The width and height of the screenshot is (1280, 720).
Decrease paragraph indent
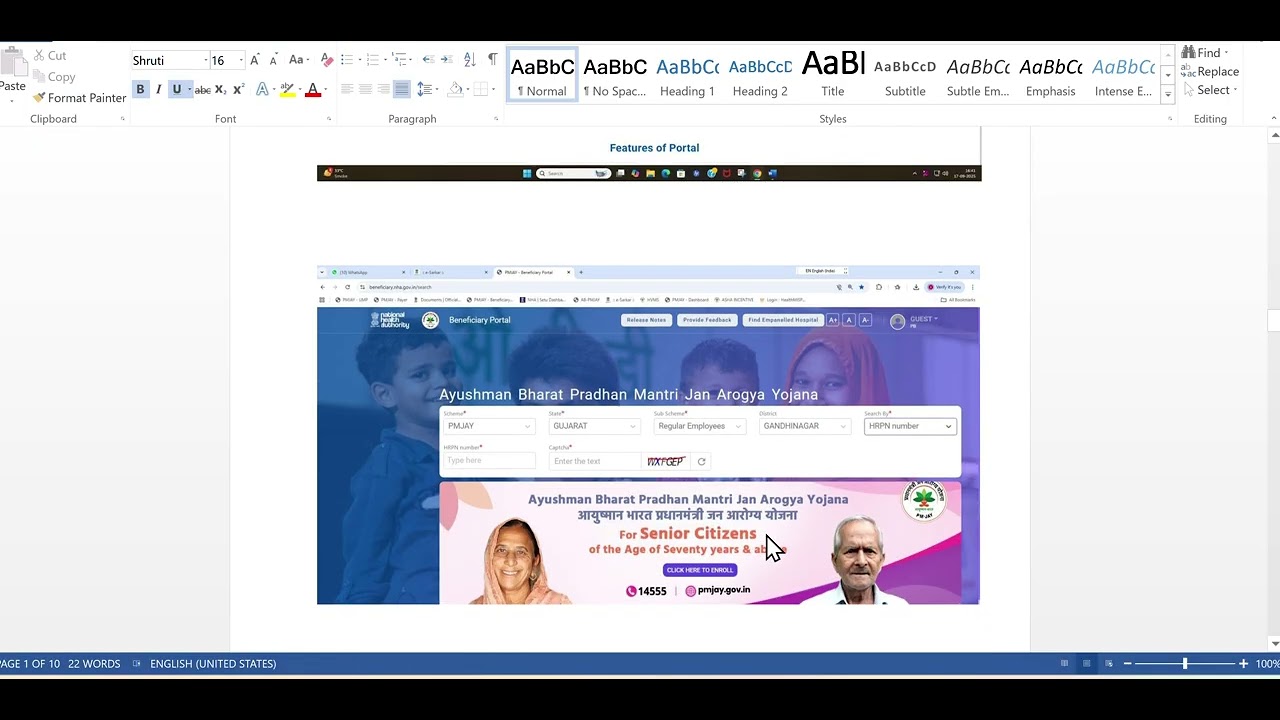428,60
